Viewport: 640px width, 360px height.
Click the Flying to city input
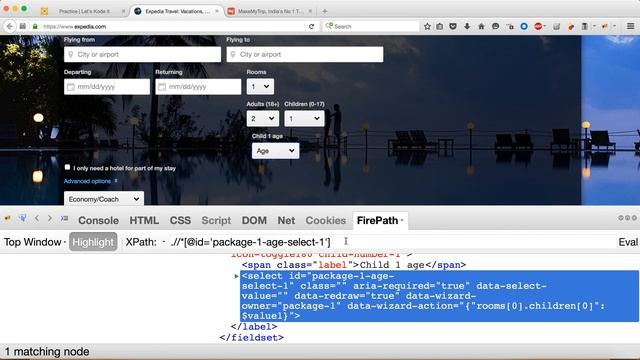tap(305, 54)
